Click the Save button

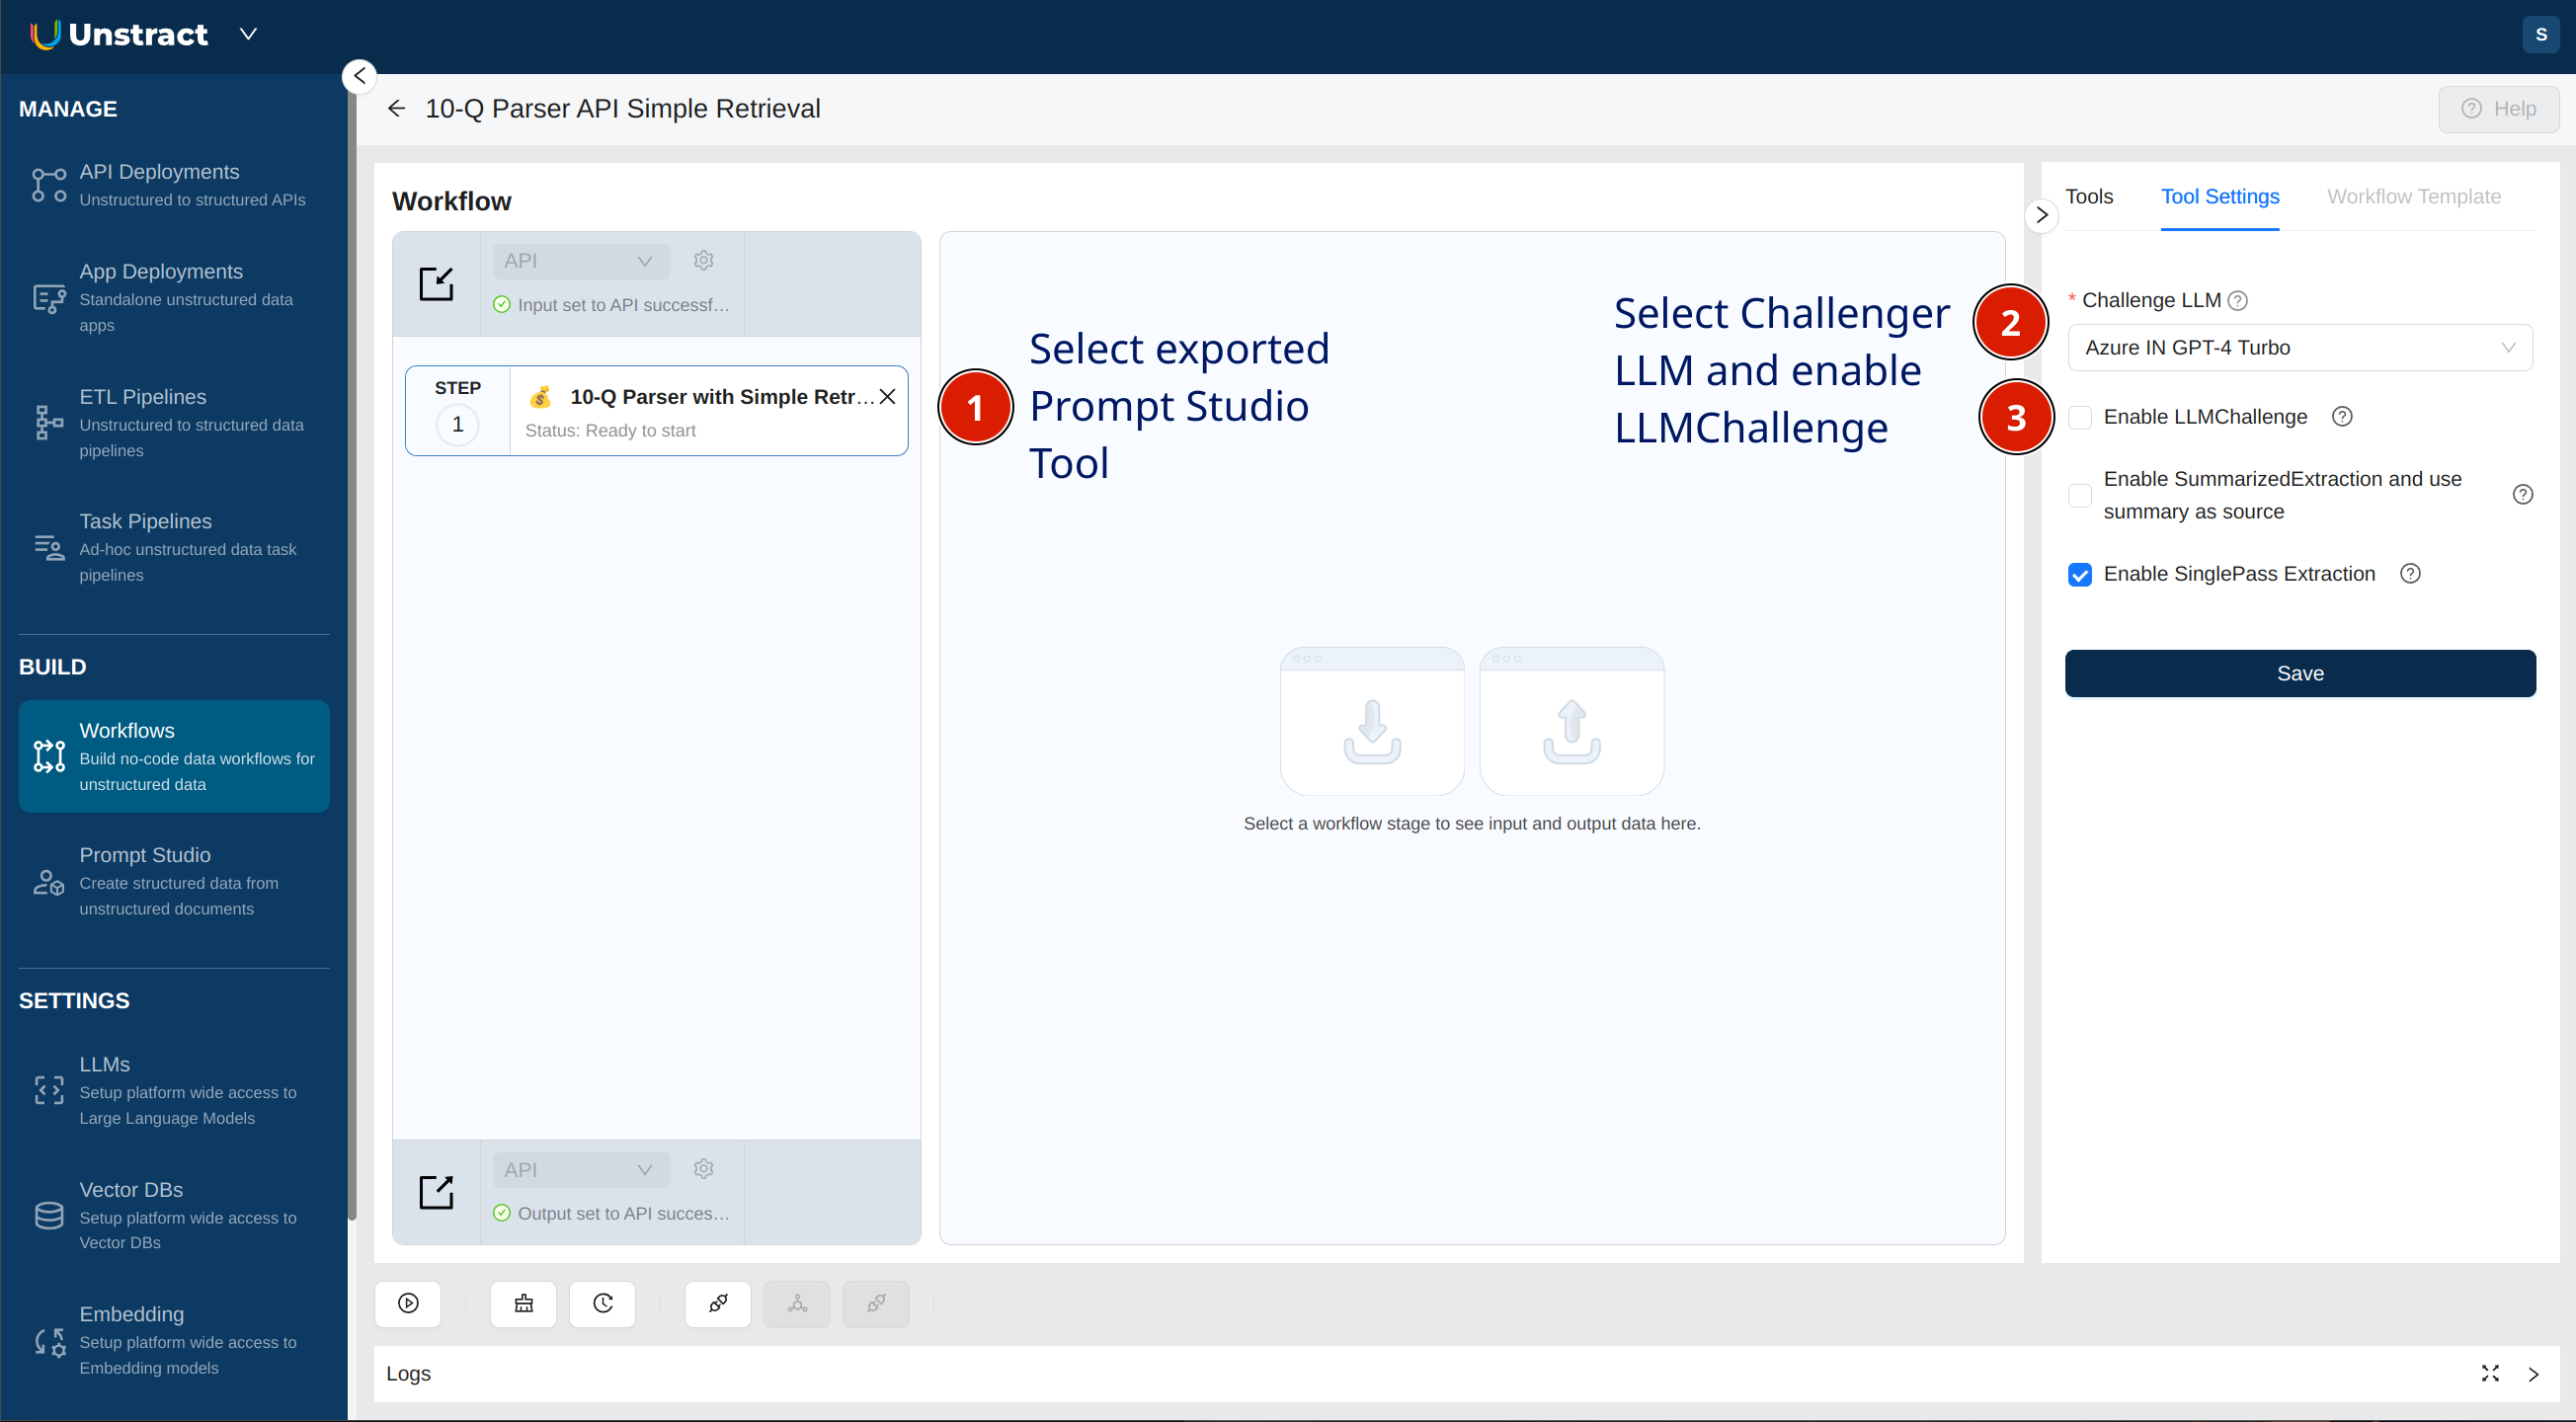pyautogui.click(x=2299, y=673)
